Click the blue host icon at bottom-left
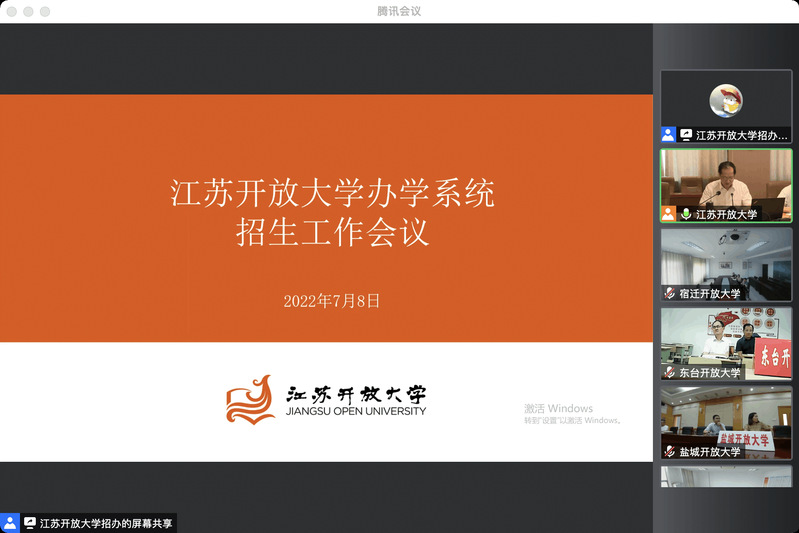 pyautogui.click(x=10, y=523)
